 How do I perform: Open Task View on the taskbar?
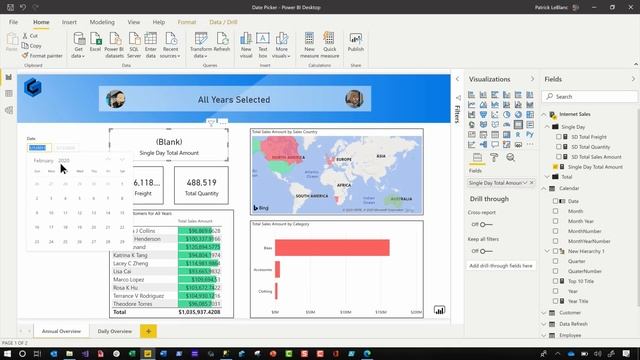(37, 353)
